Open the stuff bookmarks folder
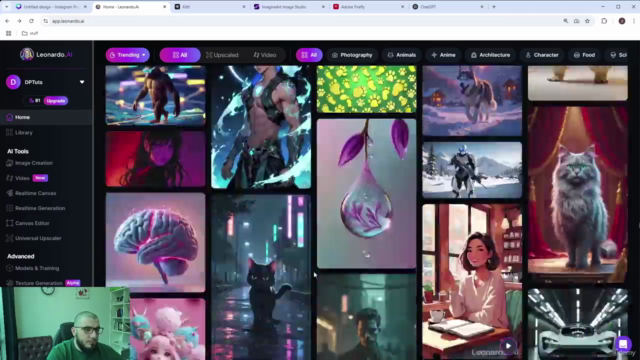The height and width of the screenshot is (360, 640). (30, 33)
